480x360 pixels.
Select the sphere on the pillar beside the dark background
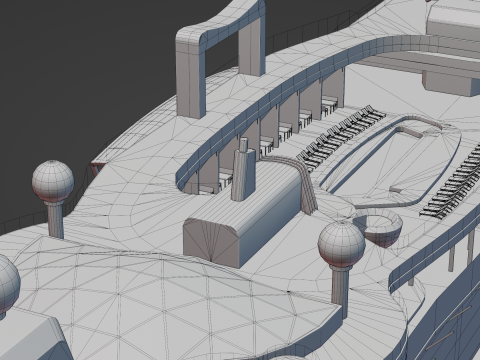[x=53, y=181]
